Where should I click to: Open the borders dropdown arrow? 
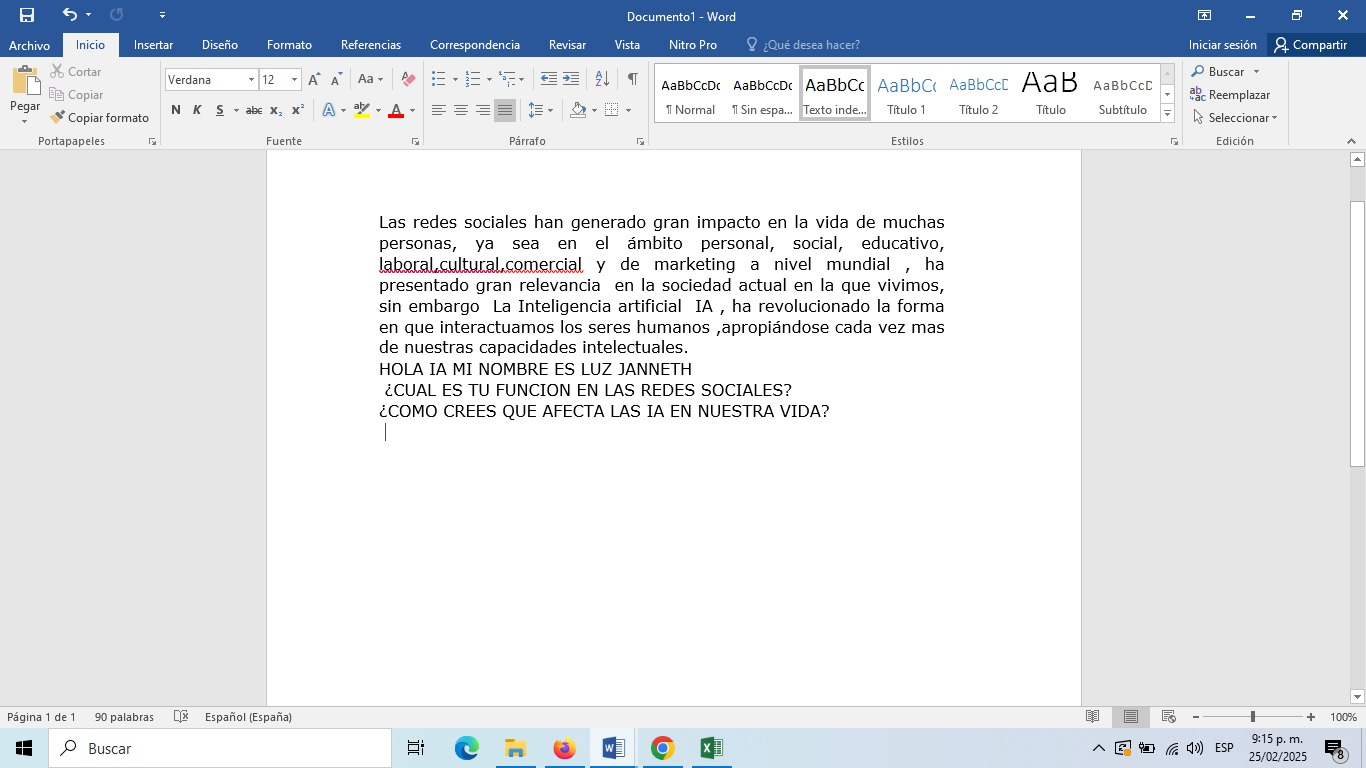click(x=628, y=110)
